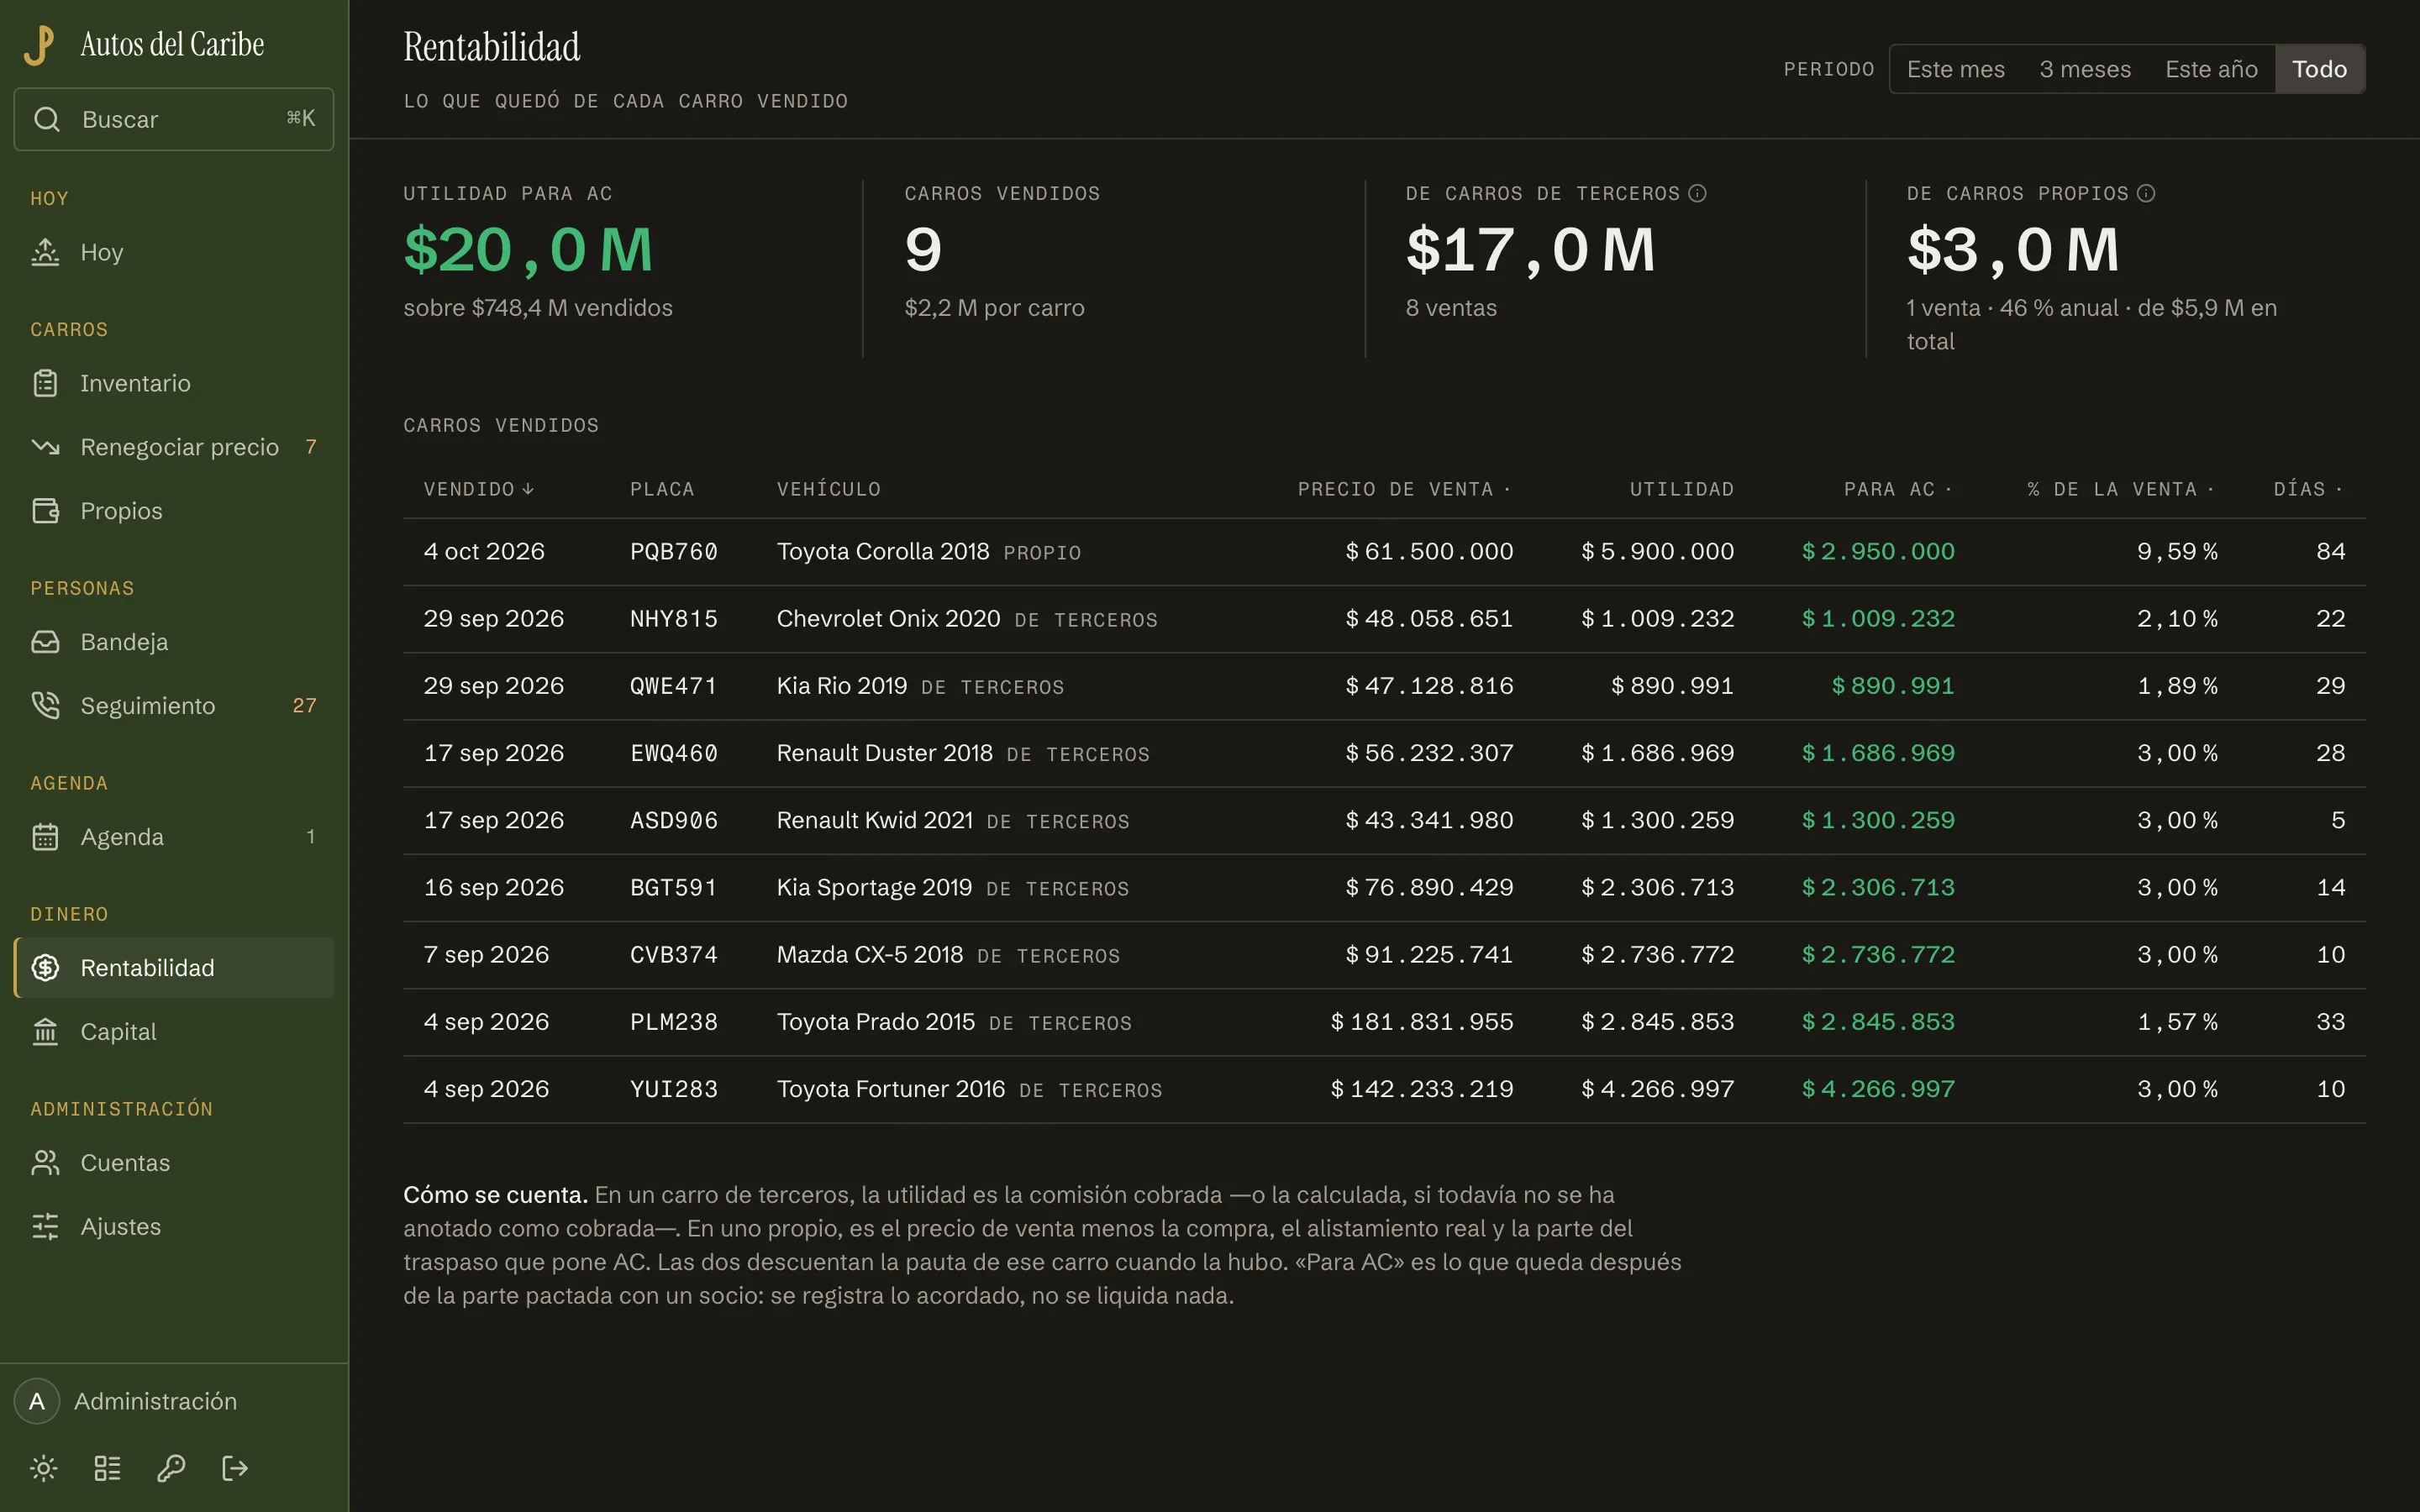Click the search magnifier icon
The height and width of the screenshot is (1512, 2420).
(46, 119)
